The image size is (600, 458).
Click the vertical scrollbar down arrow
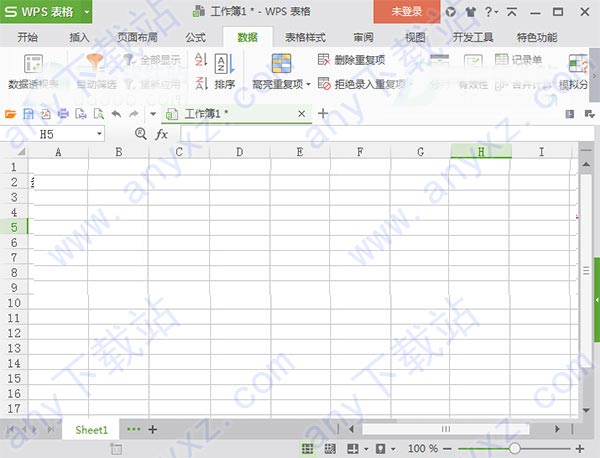586,410
